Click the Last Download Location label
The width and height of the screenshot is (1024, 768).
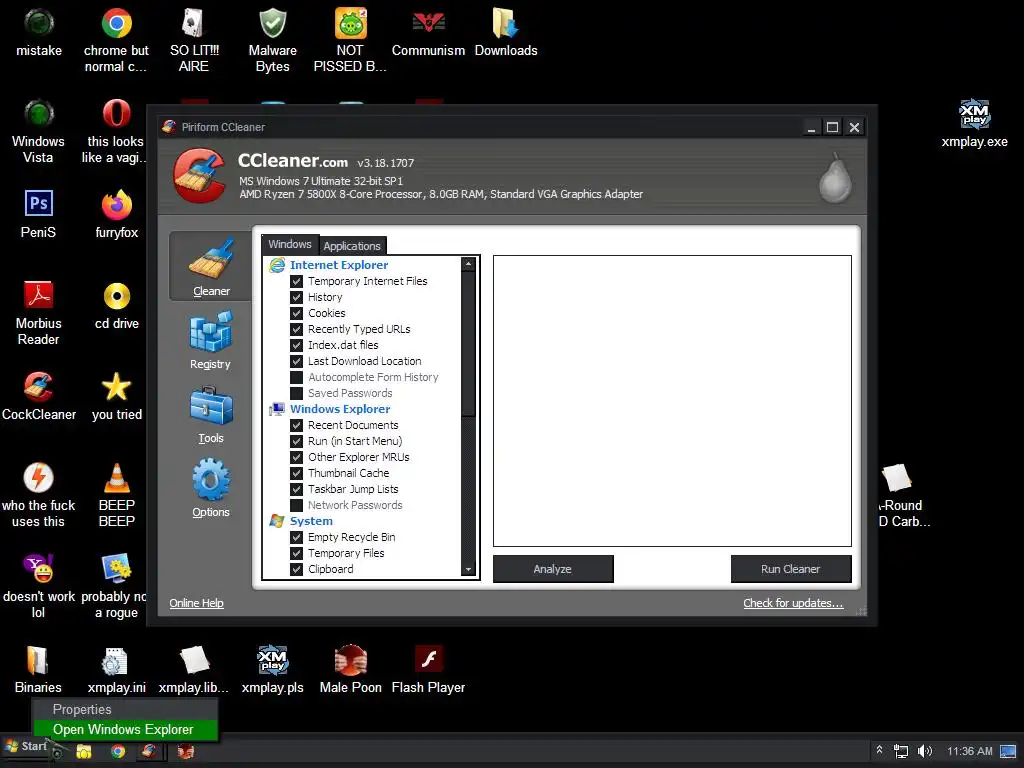(x=364, y=361)
